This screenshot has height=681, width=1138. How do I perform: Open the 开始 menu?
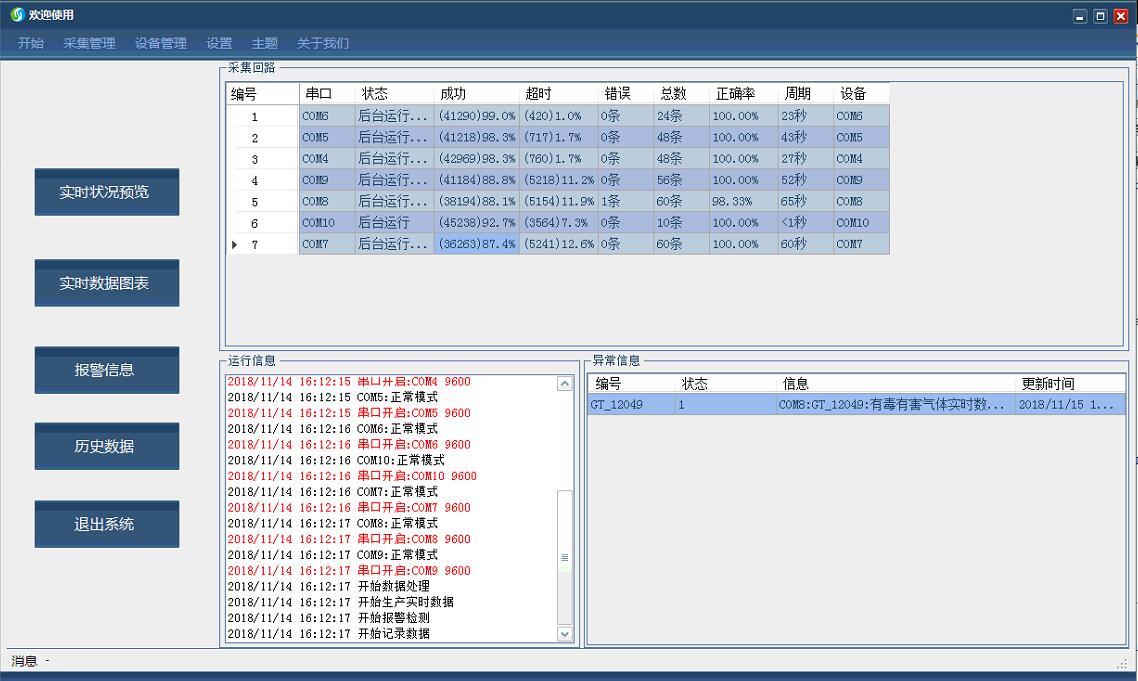point(30,43)
